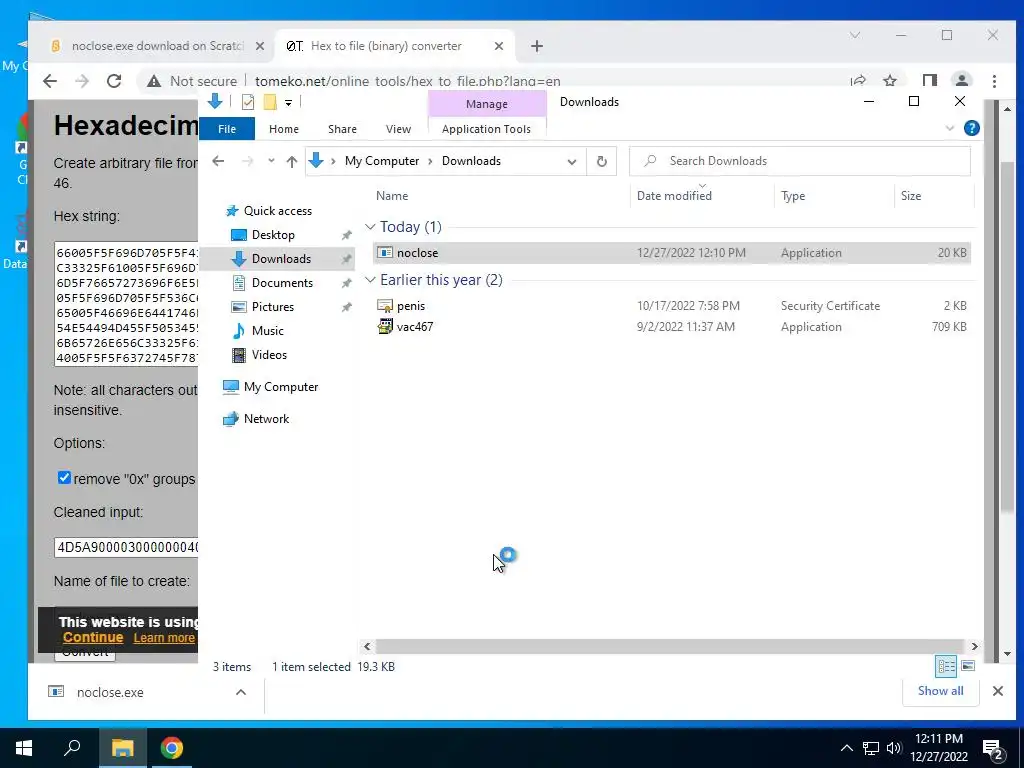This screenshot has height=768, width=1024.
Task: Open the Chrome profile avatar
Action: point(961,81)
